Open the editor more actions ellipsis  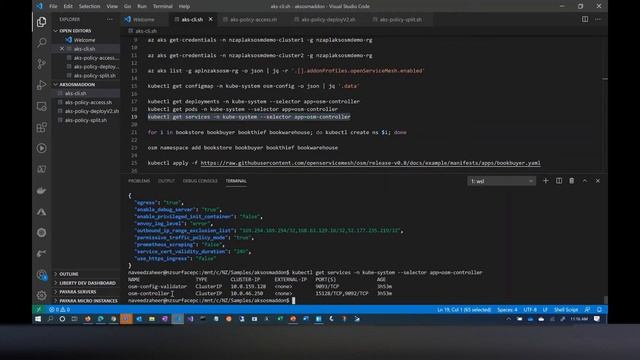(x=598, y=19)
